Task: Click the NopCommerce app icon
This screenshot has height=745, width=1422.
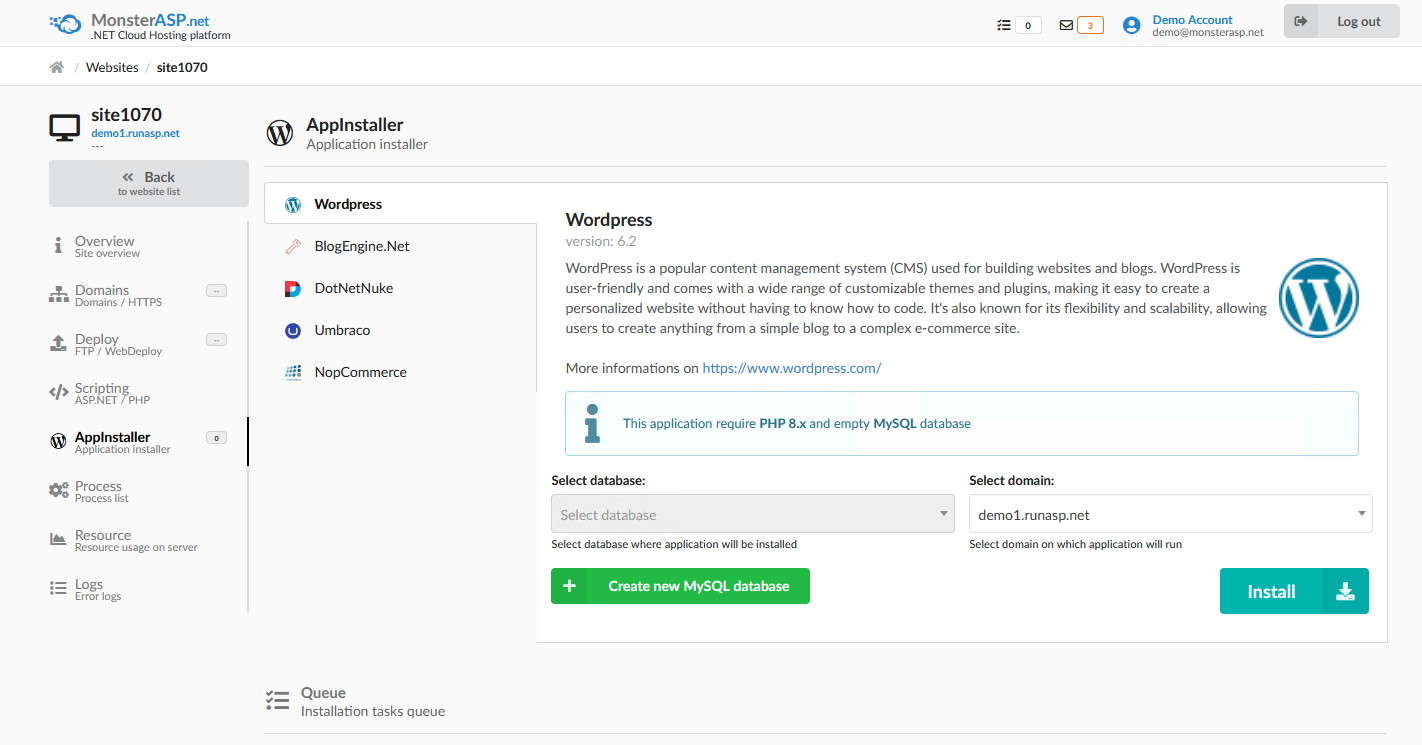Action: click(x=293, y=373)
